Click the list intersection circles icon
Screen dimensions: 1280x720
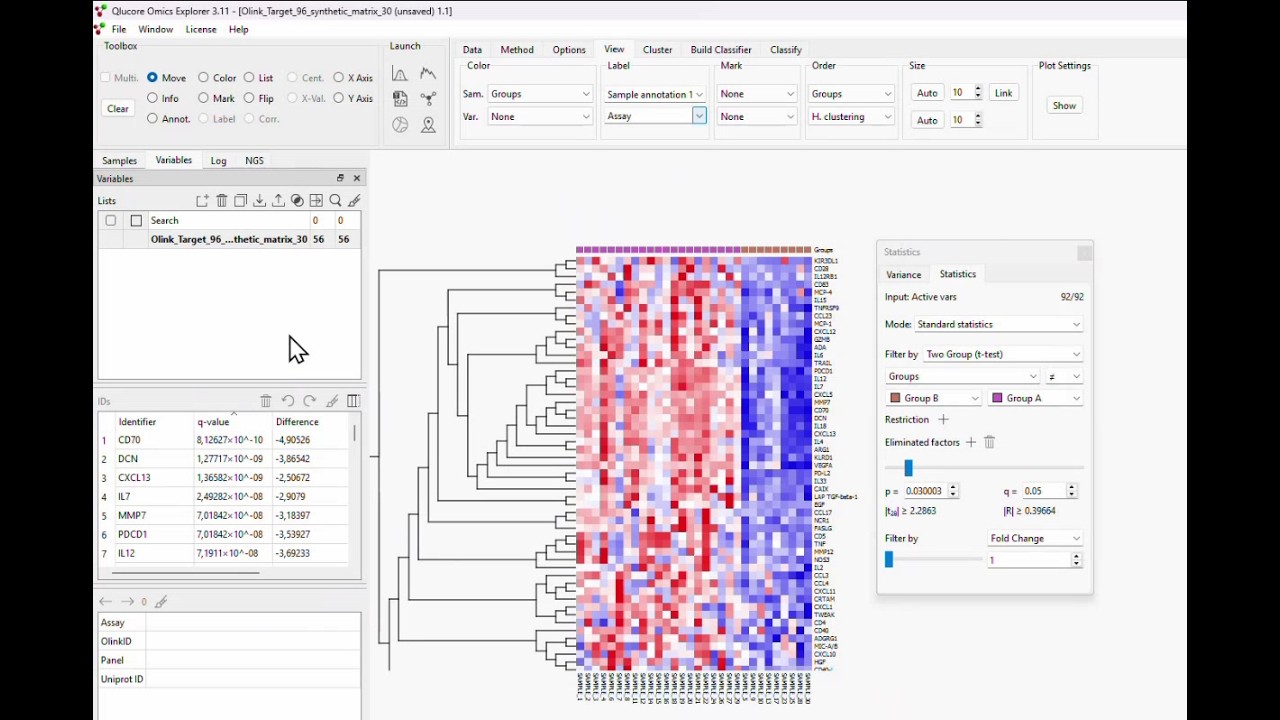(x=297, y=201)
